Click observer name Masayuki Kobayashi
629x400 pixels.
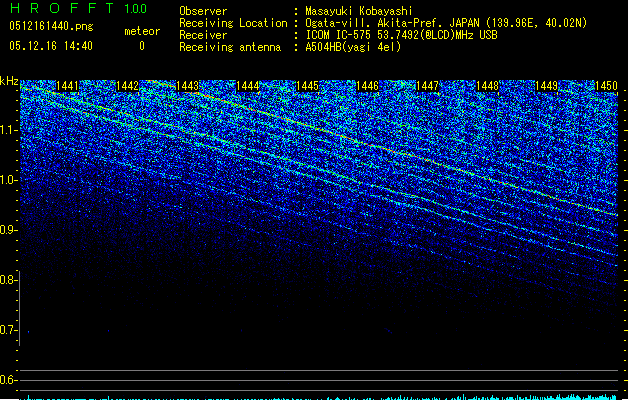coord(359,11)
